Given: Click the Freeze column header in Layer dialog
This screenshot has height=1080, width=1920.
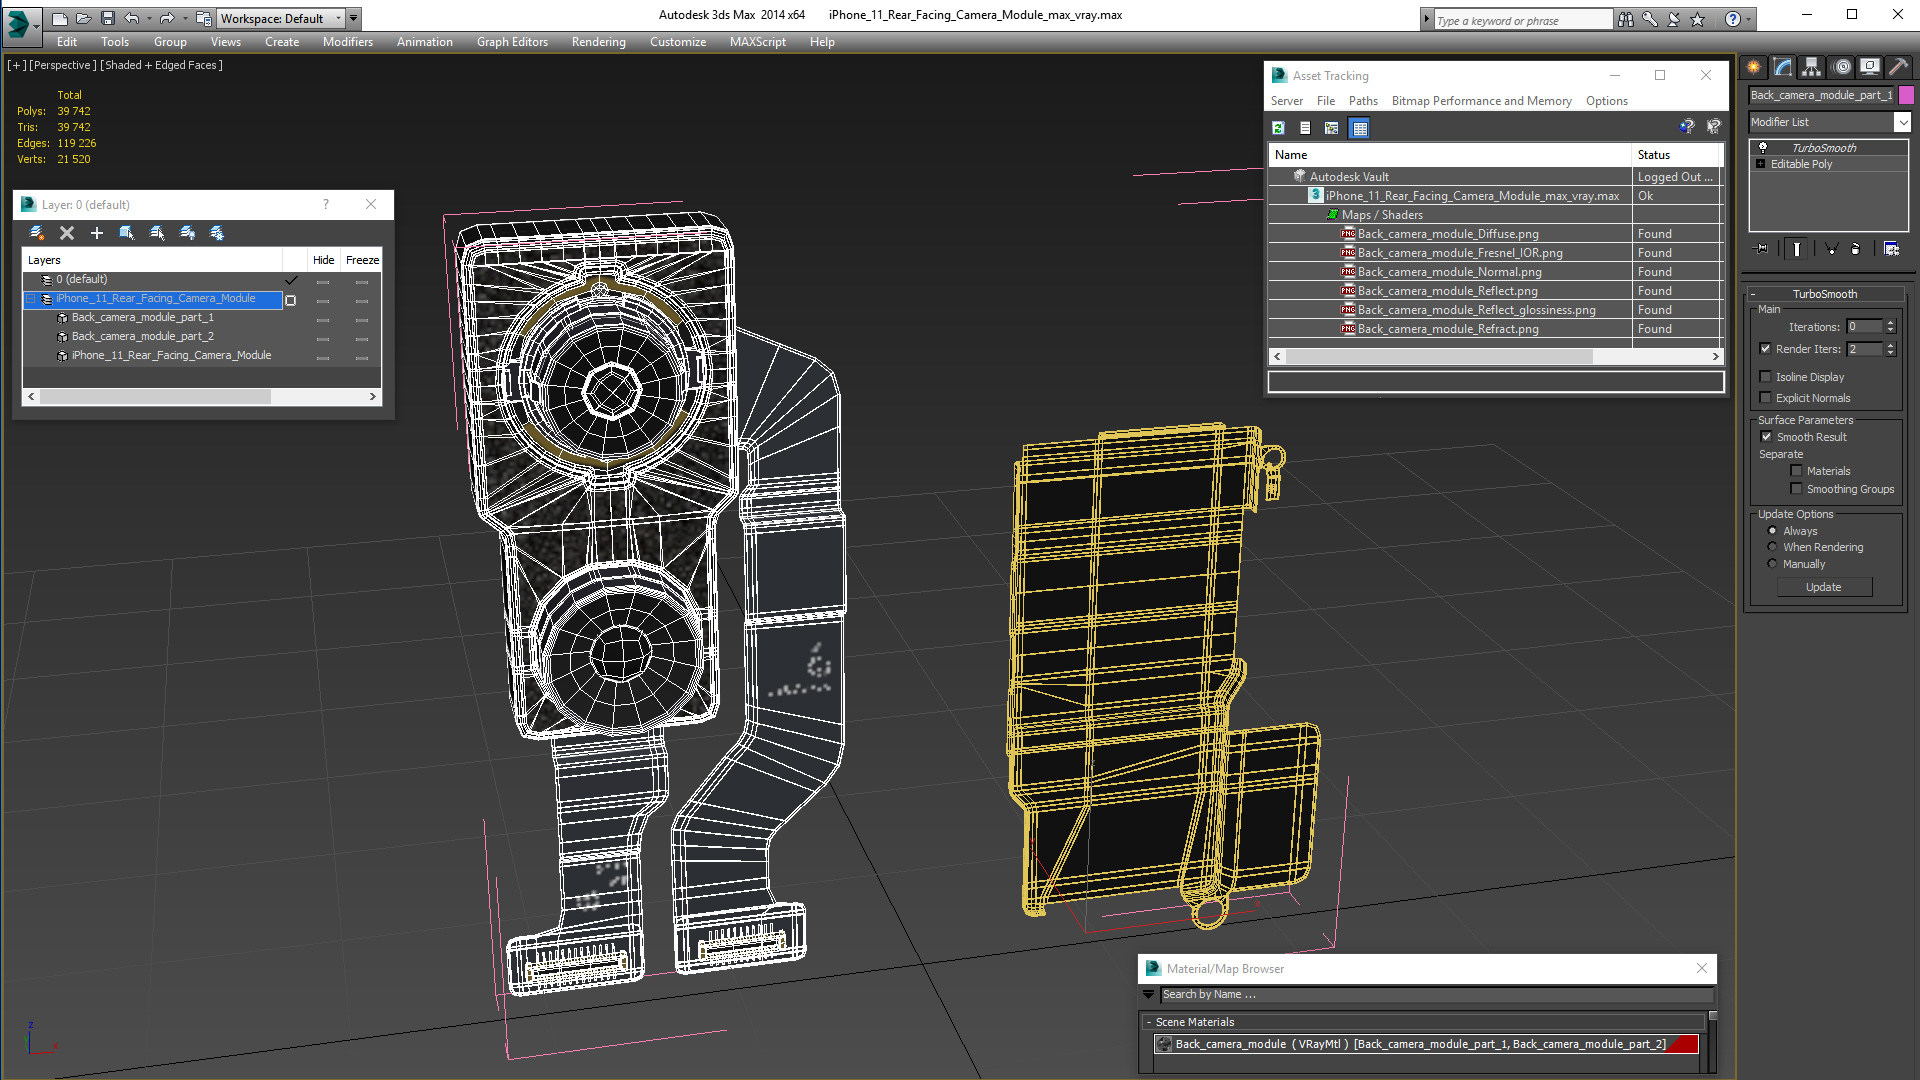Looking at the screenshot, I should tap(362, 260).
